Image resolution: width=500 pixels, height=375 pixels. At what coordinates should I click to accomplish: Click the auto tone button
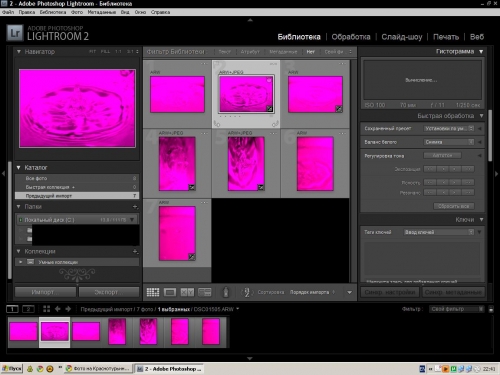[x=442, y=155]
